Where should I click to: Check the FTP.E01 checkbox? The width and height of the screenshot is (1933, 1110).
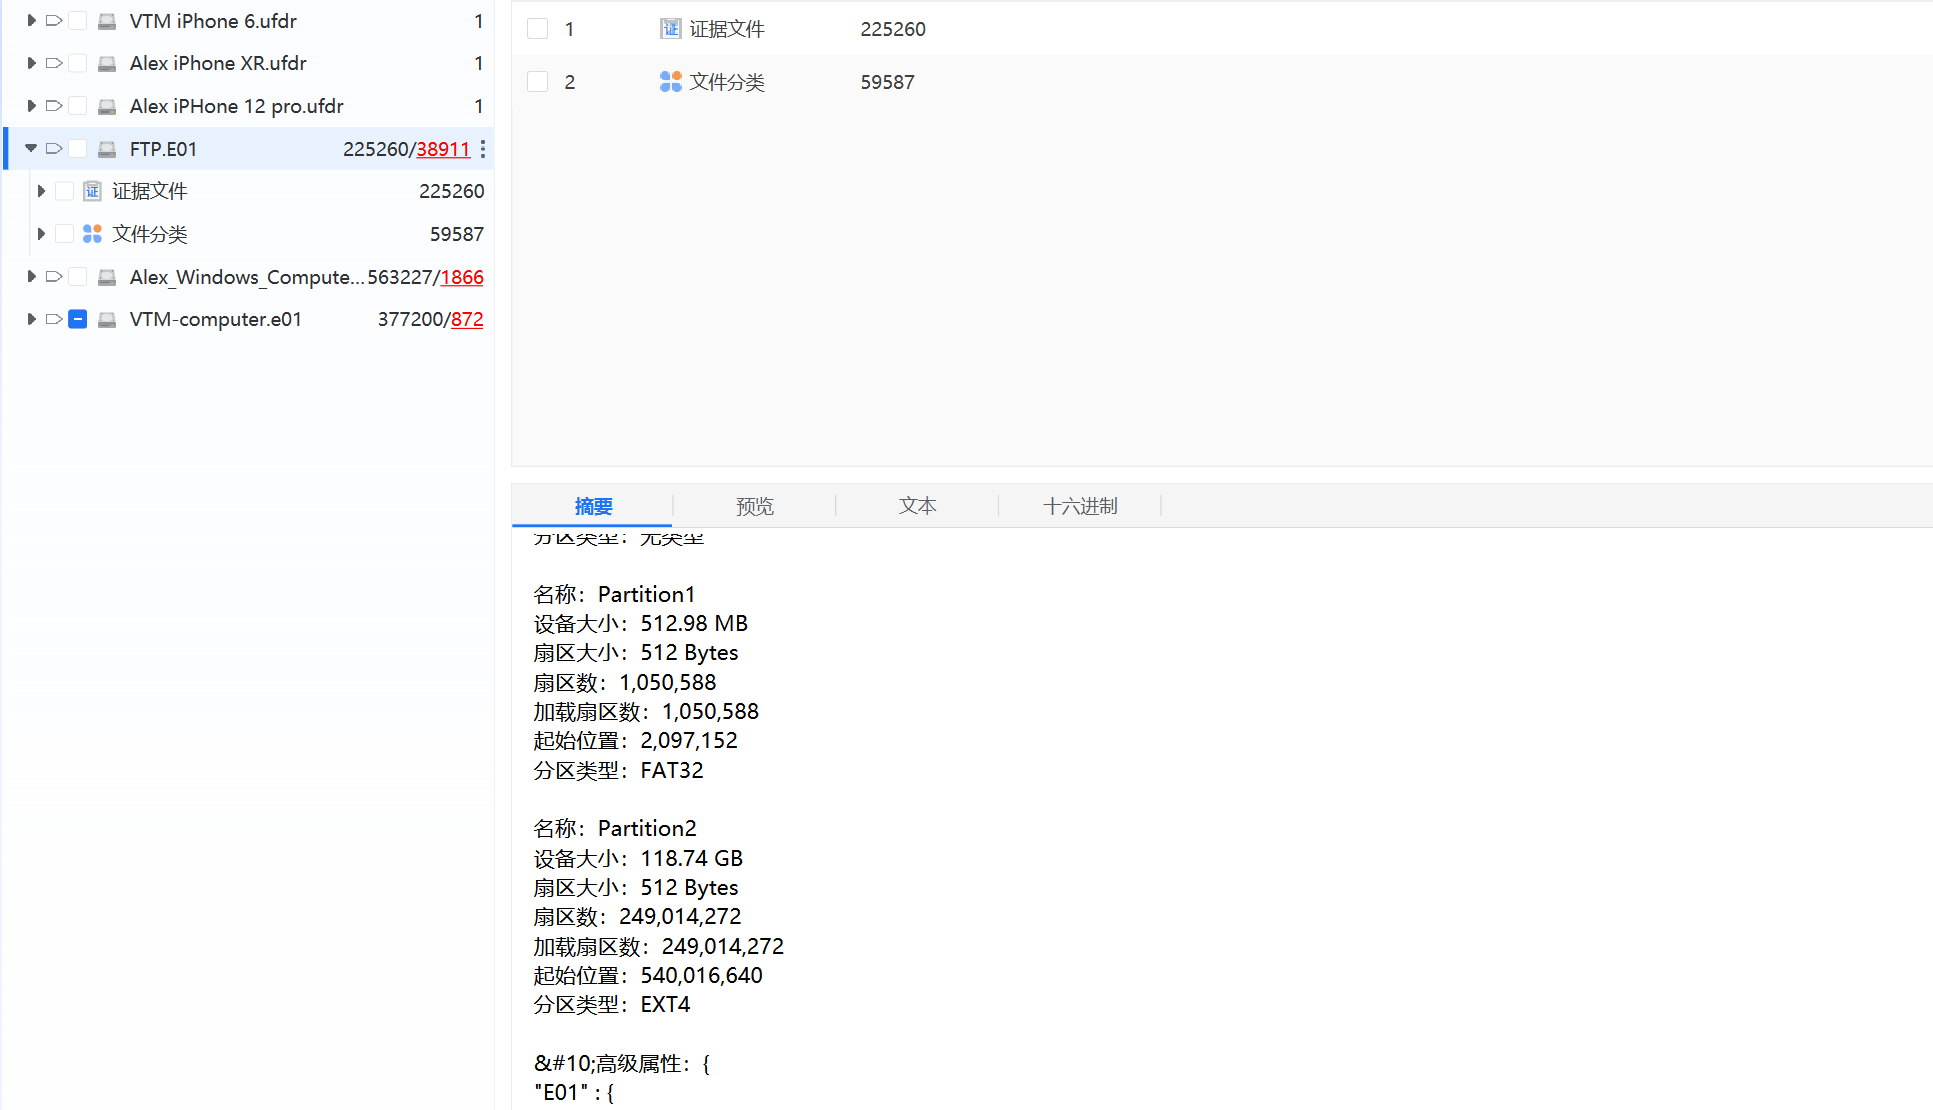[77, 149]
